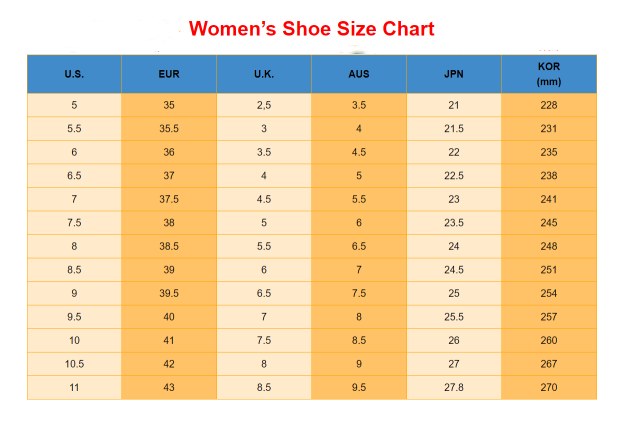
Task: Click the Women's Shoe Size Chart title
Action: coord(313,28)
